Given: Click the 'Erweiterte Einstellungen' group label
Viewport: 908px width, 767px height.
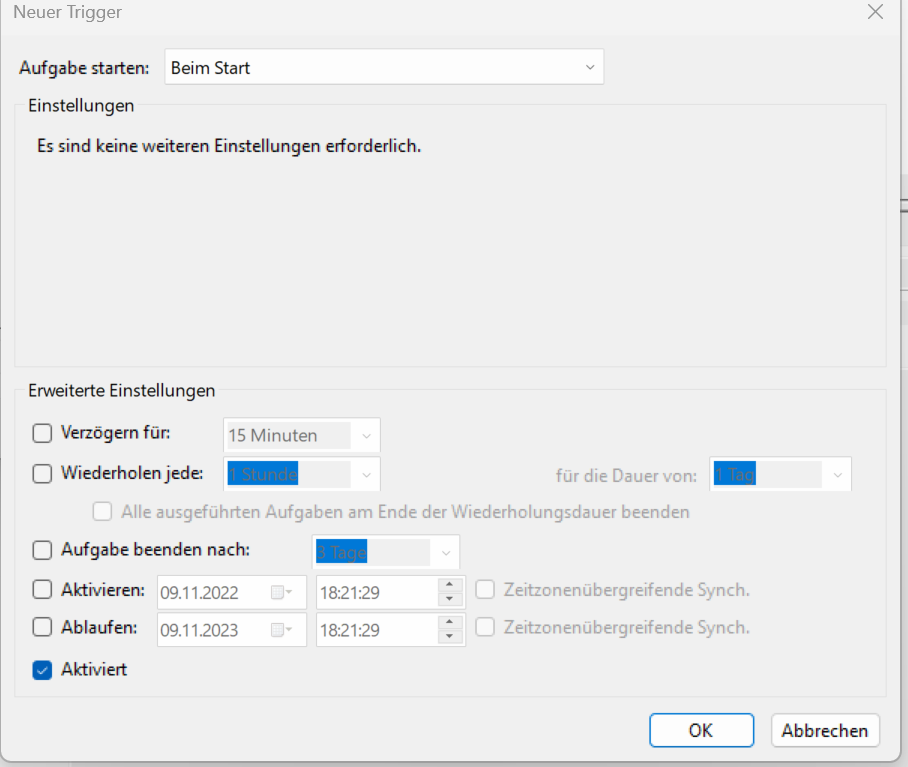Looking at the screenshot, I should [122, 391].
